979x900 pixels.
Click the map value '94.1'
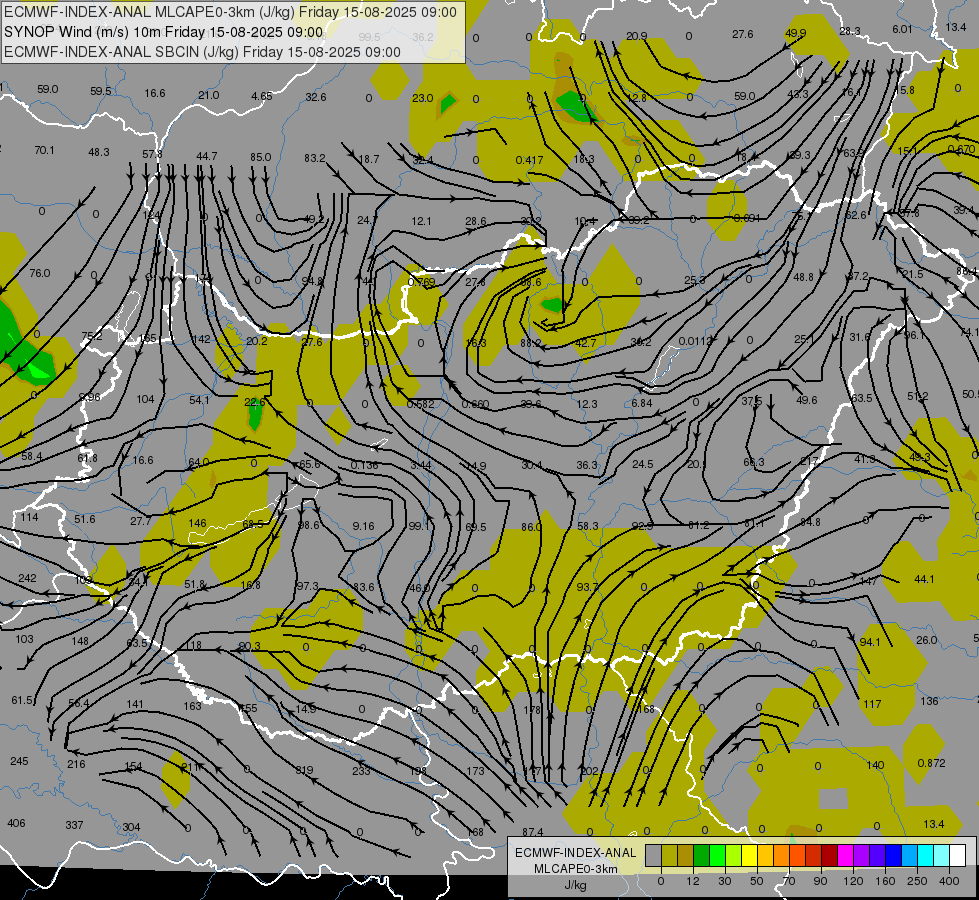coord(870,642)
